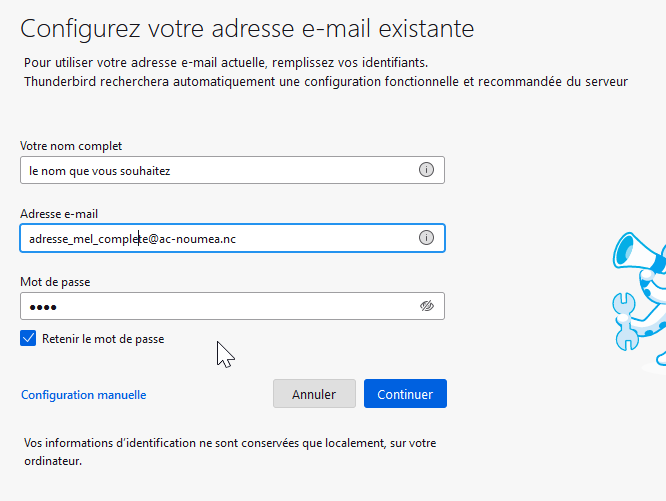Image resolution: width=666 pixels, height=501 pixels.
Task: Click the 'Retenir le mot de passe' label text
Action: [x=103, y=339]
